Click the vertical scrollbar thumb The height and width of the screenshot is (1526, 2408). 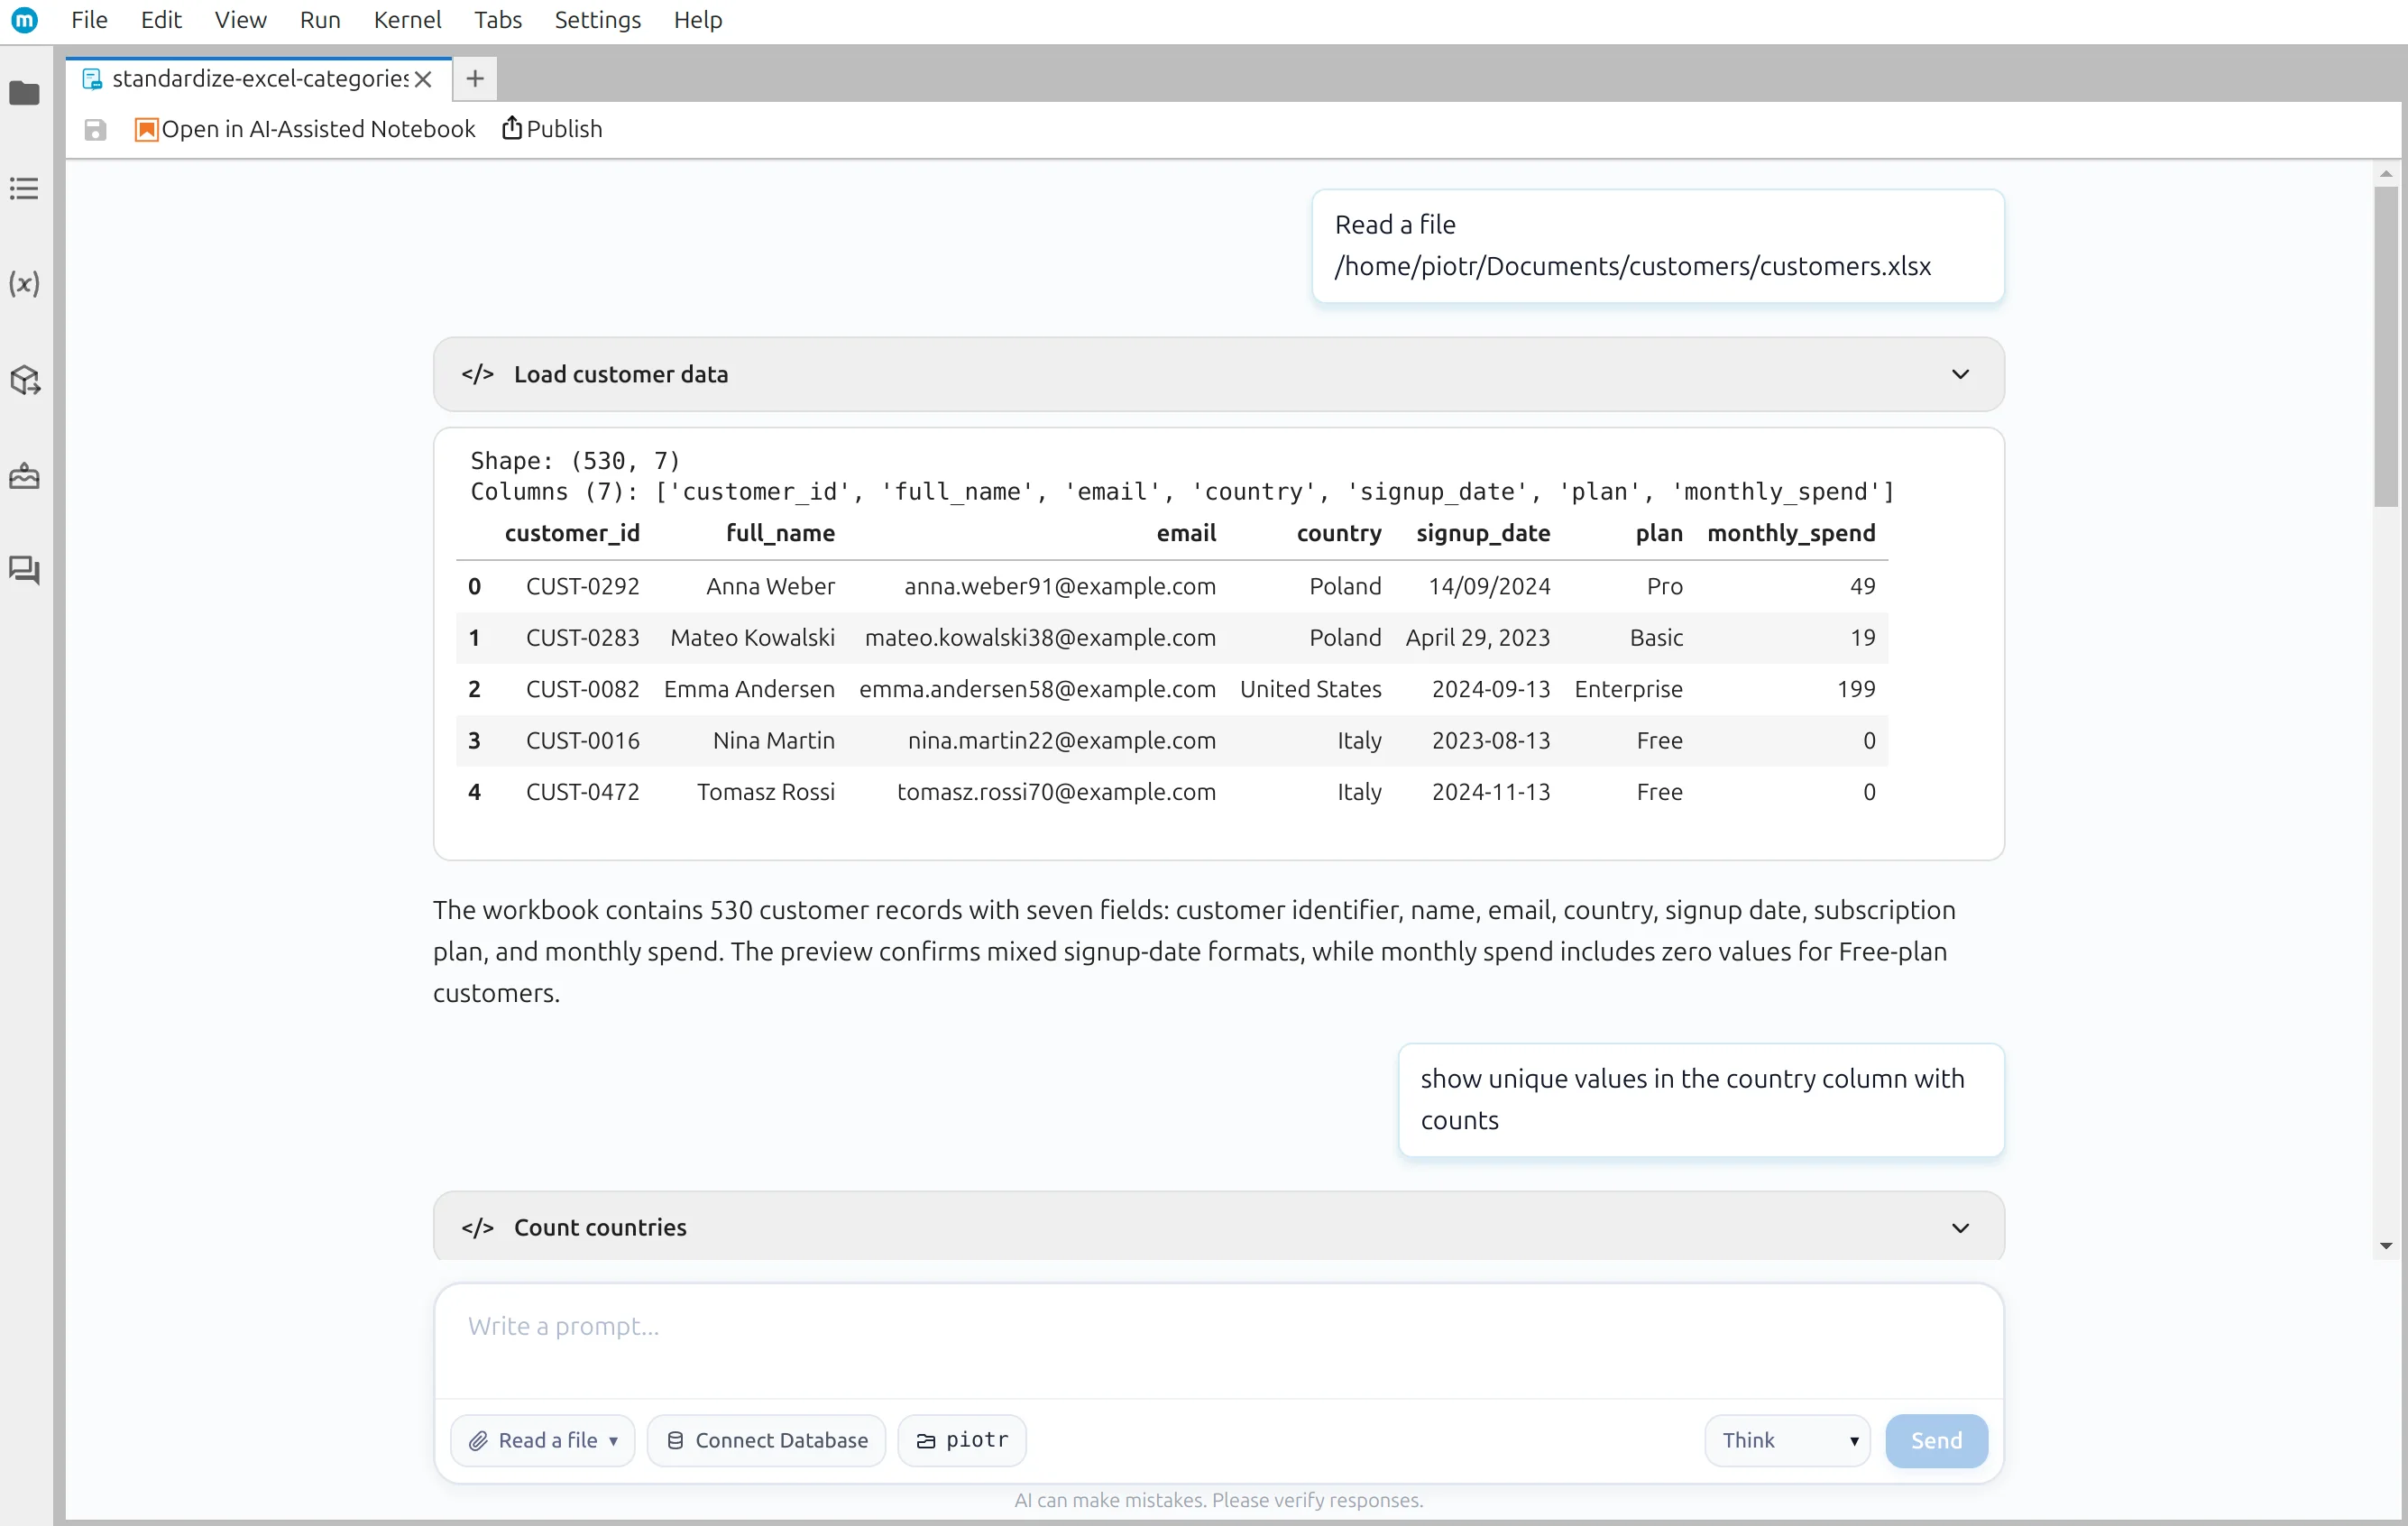coord(2385,345)
